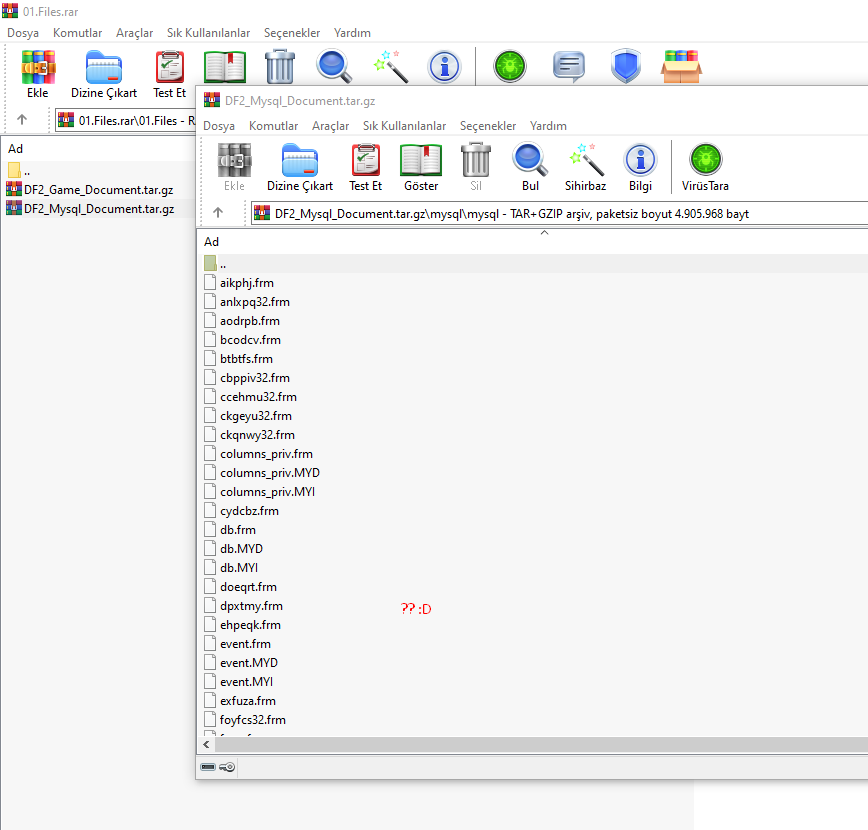Click info icon in 01.Files.rar toolbar

point(444,67)
